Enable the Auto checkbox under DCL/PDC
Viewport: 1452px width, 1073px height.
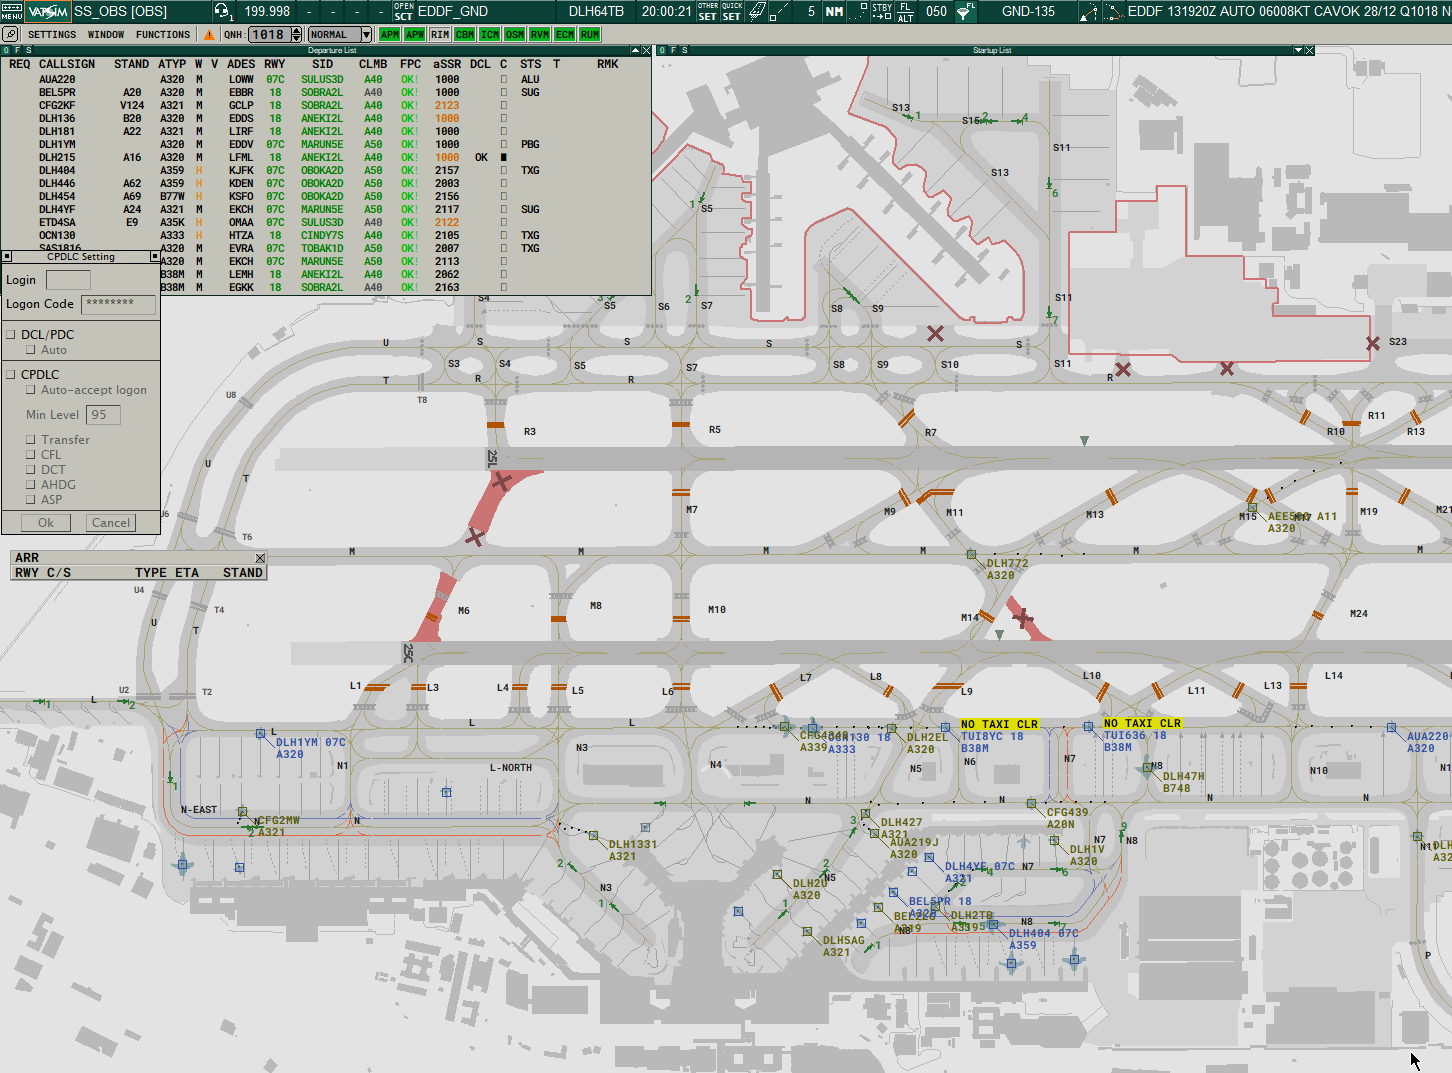click(x=31, y=350)
